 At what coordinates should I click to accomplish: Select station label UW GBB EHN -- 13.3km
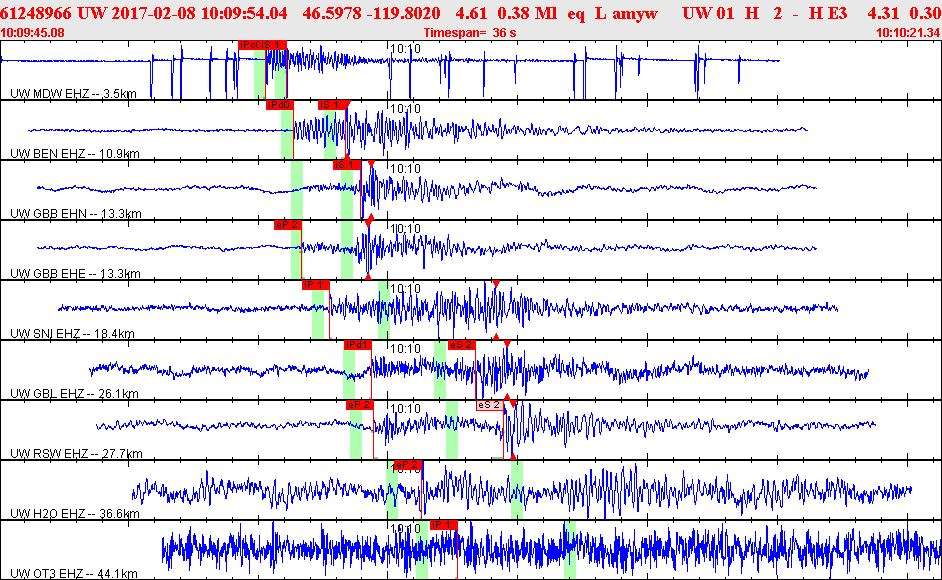[x=76, y=214]
